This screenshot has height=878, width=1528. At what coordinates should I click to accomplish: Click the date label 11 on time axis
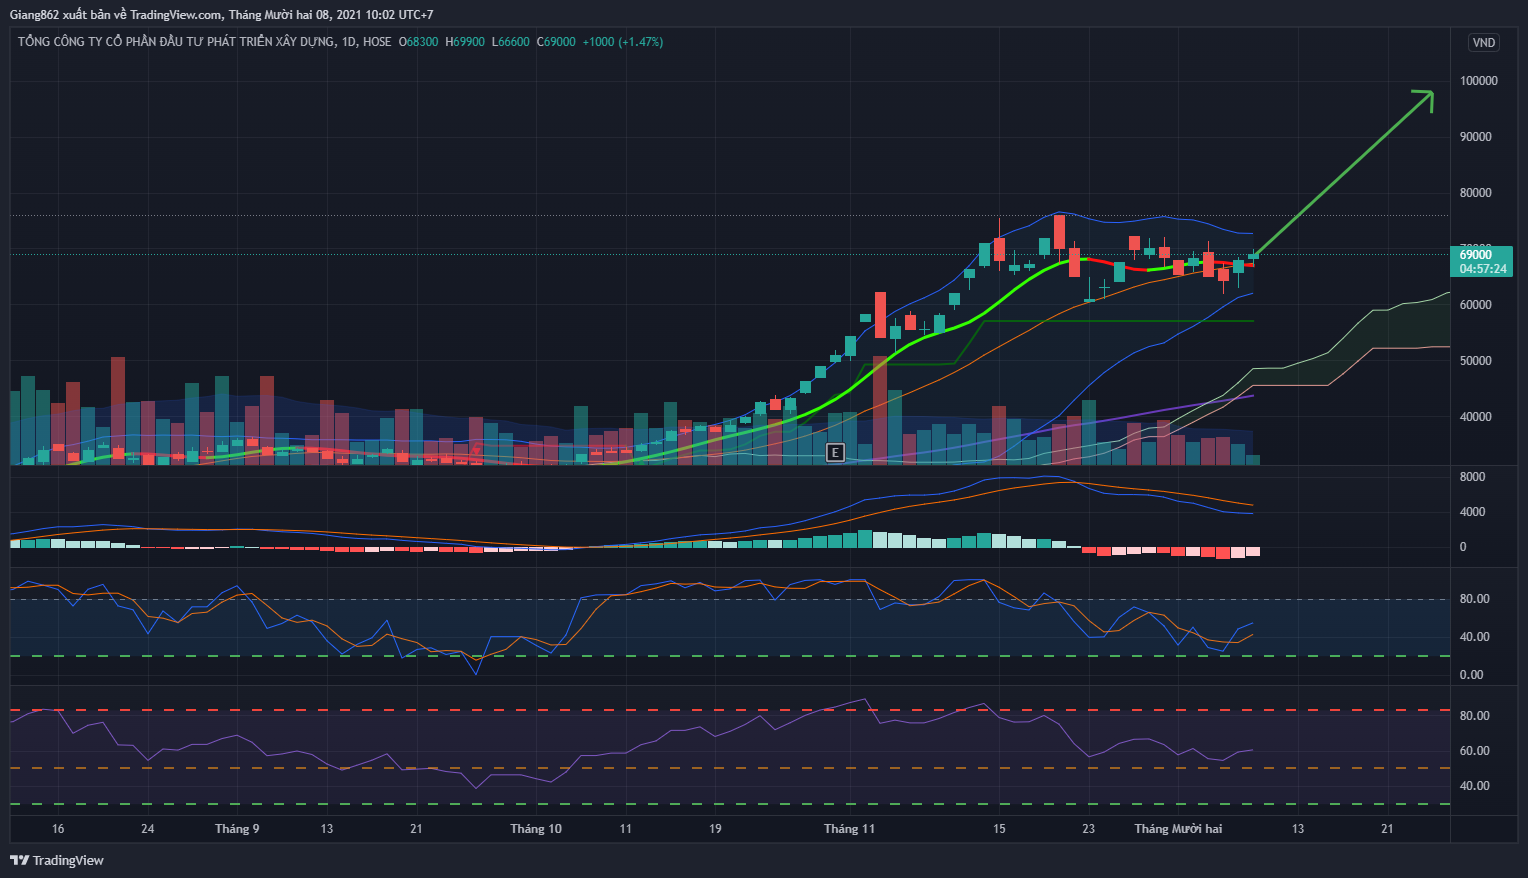point(626,829)
